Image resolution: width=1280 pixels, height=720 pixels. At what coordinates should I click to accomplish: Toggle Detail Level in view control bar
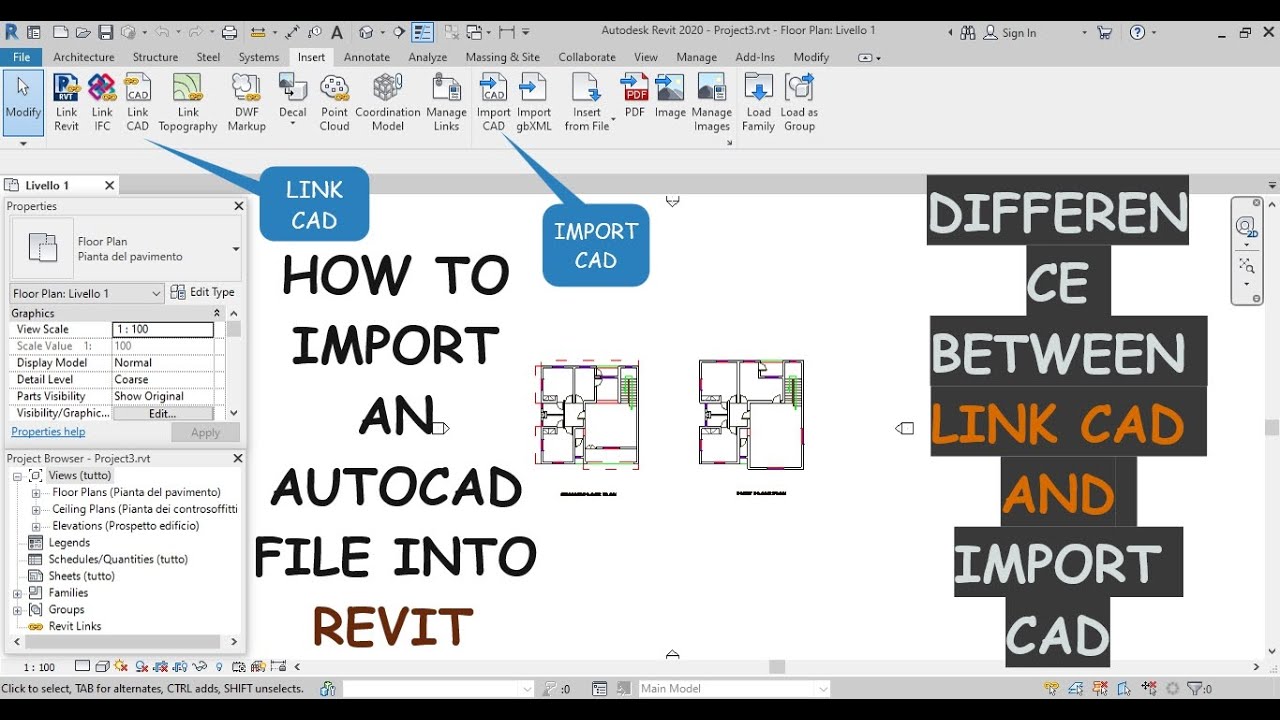pyautogui.click(x=82, y=666)
